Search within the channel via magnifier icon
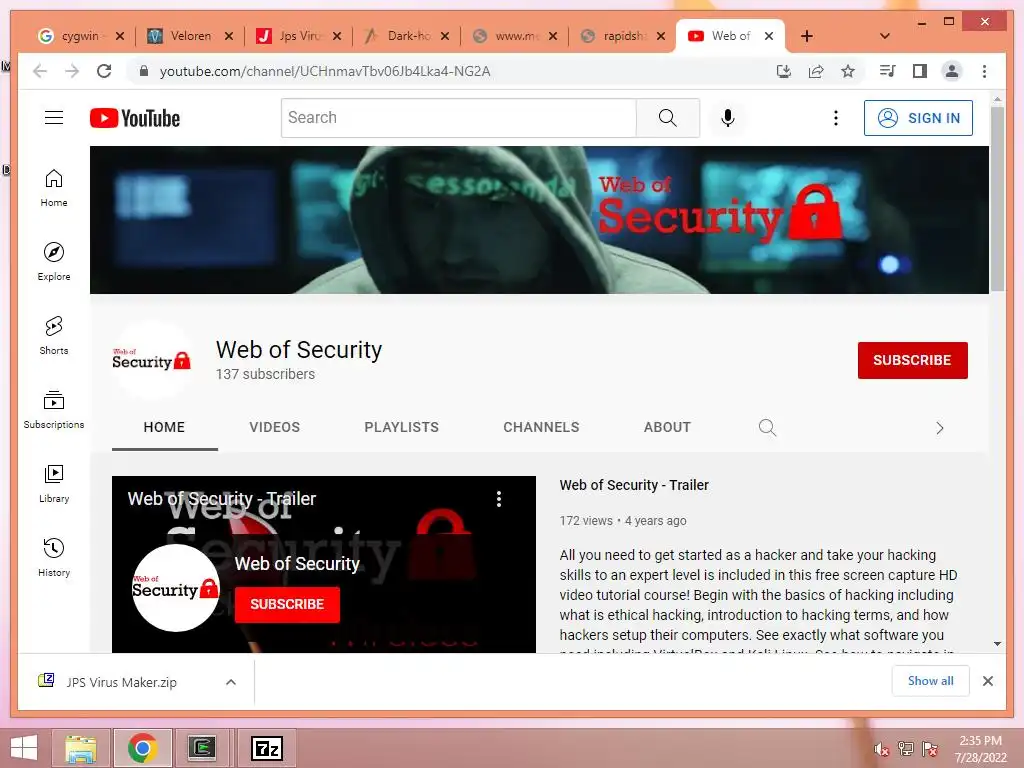 (x=767, y=428)
